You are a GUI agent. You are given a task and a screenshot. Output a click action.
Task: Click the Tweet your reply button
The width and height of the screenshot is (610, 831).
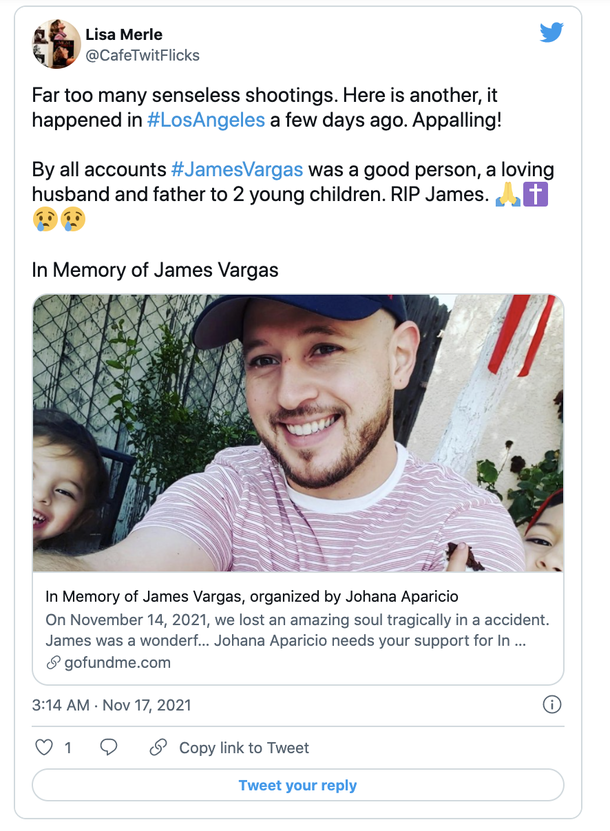pyautogui.click(x=298, y=785)
